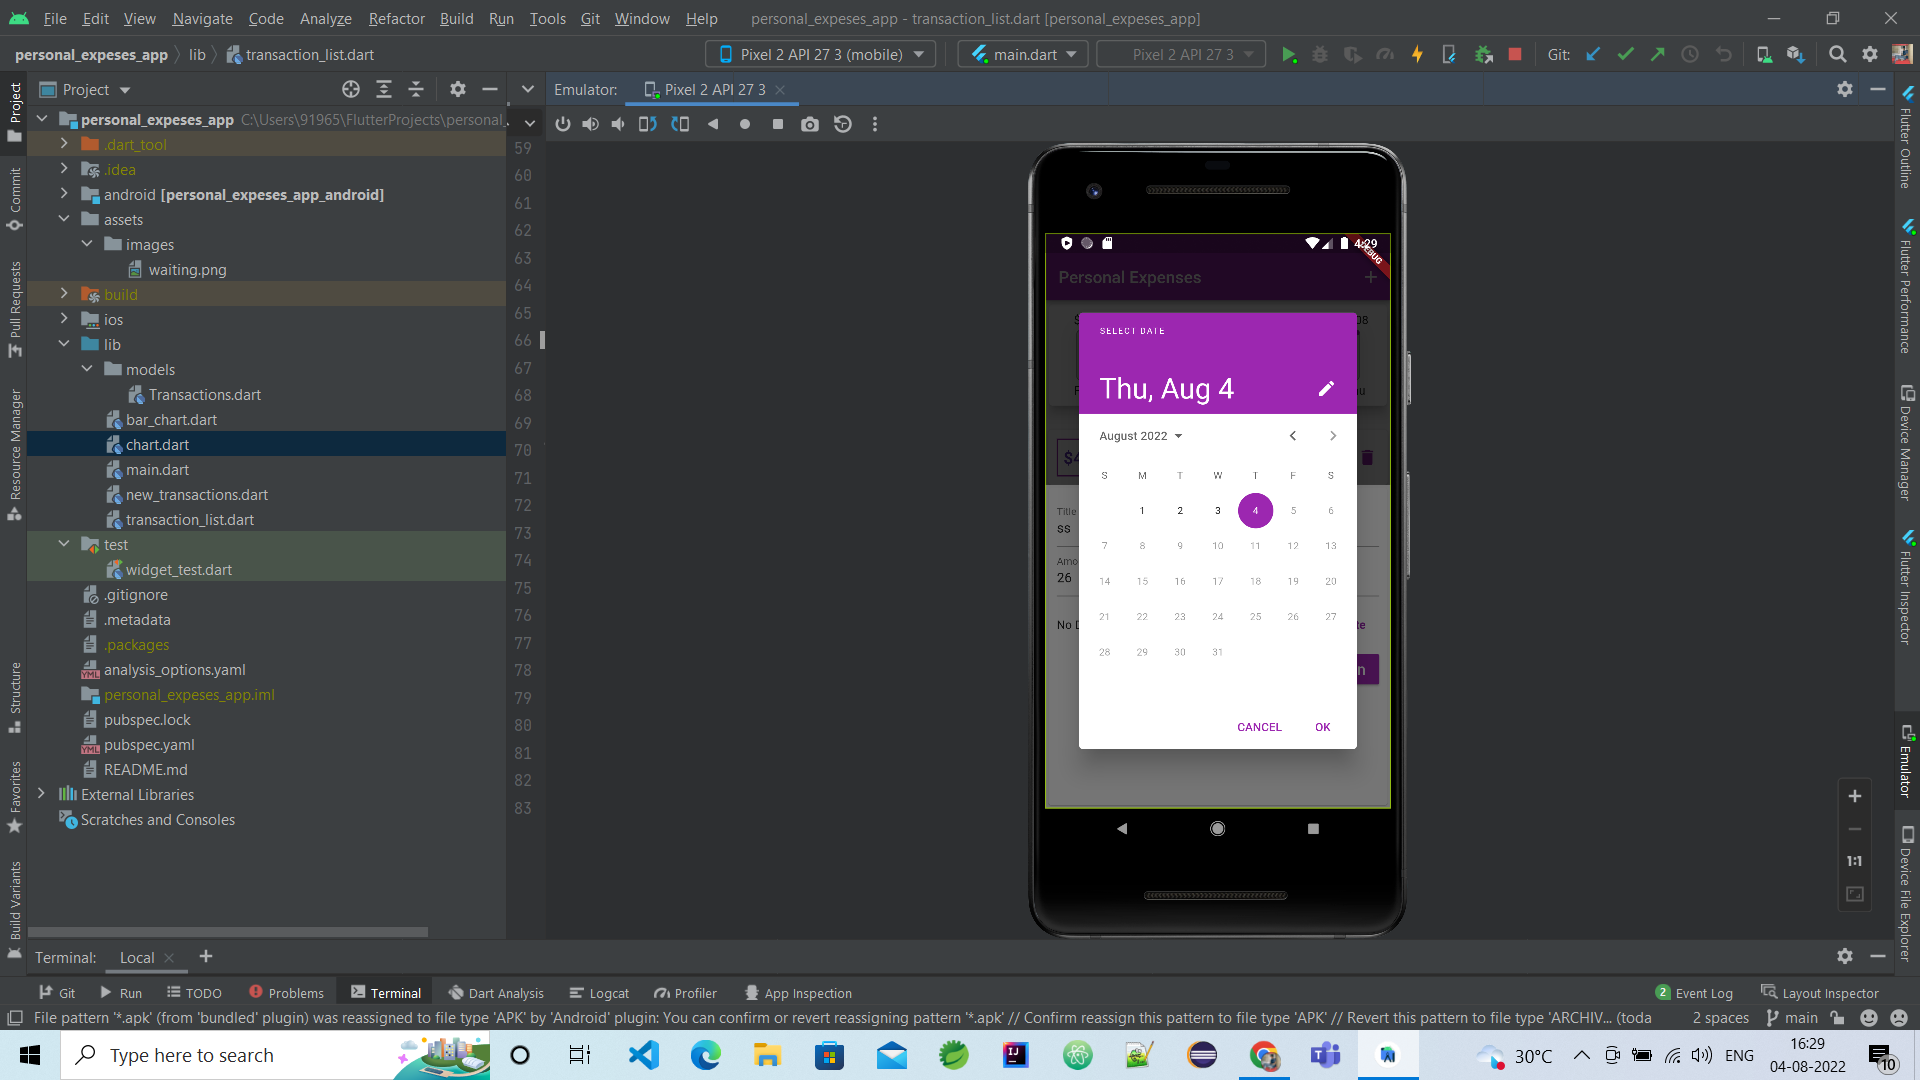Run the app with green play button
Viewport: 1920px width, 1080px height.
pyautogui.click(x=1289, y=55)
